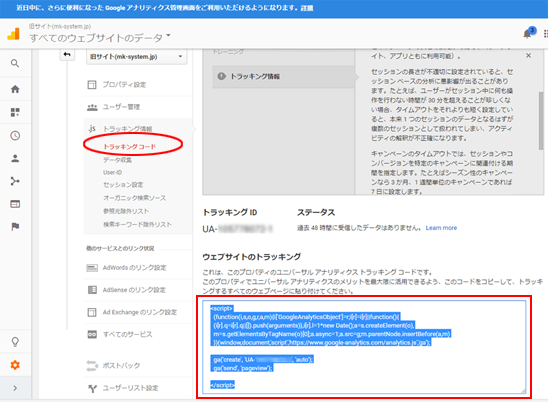
Task: Open conversions flag icon
Action: [x=15, y=227]
